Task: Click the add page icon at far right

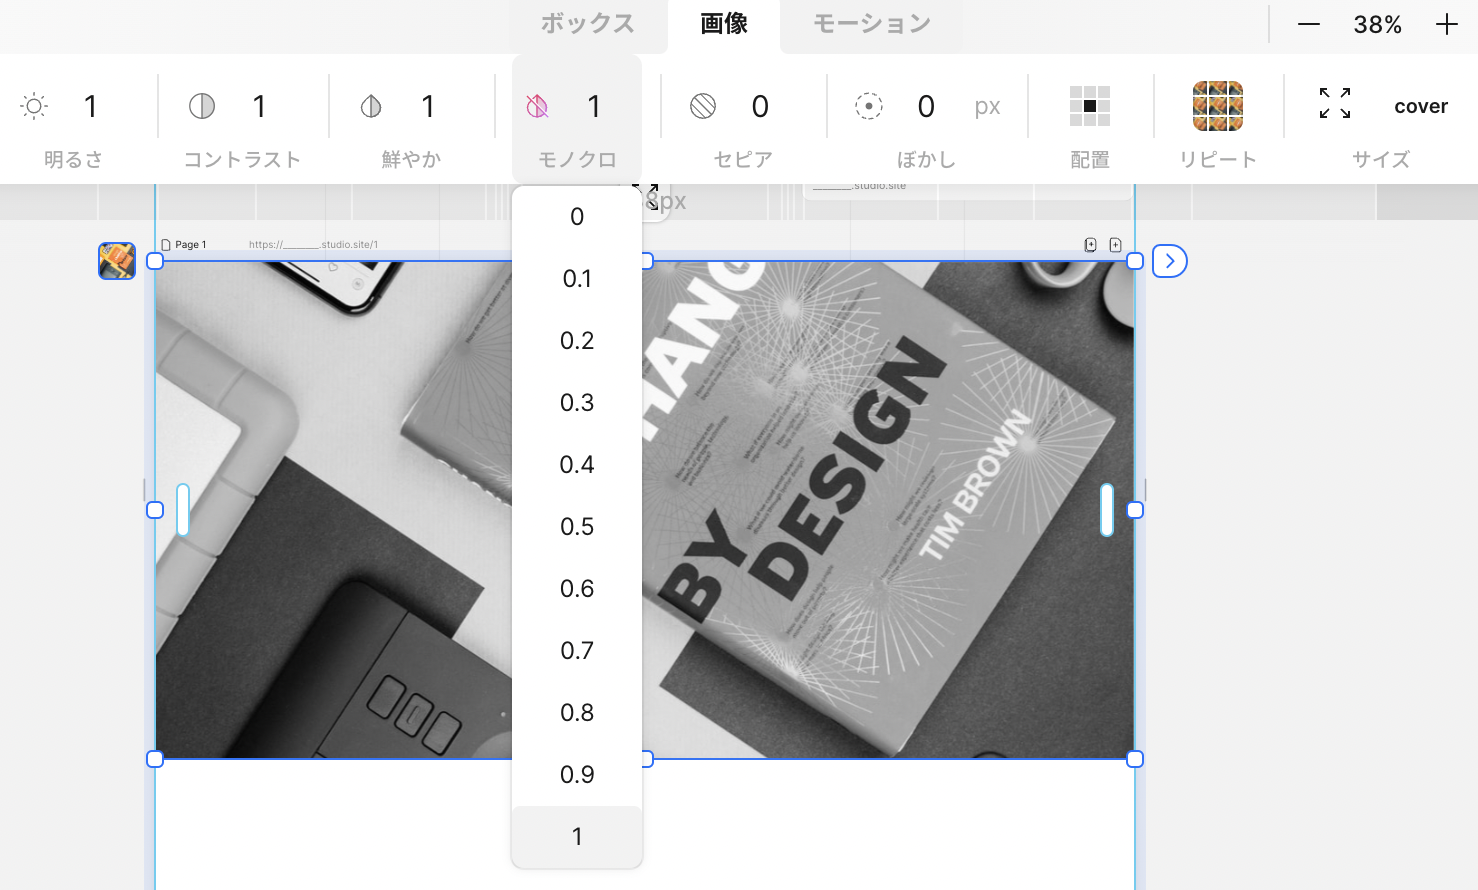Action: pos(1116,244)
